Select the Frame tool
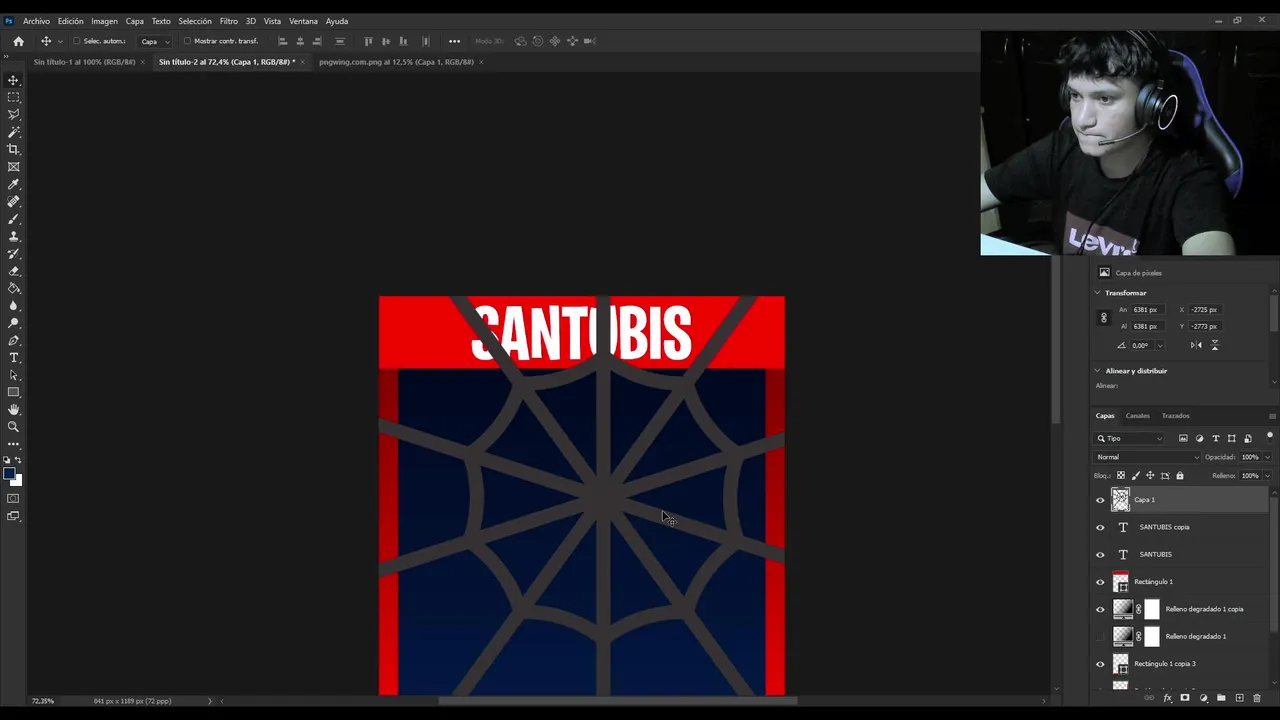Screen dimensions: 1280x720 (13, 167)
